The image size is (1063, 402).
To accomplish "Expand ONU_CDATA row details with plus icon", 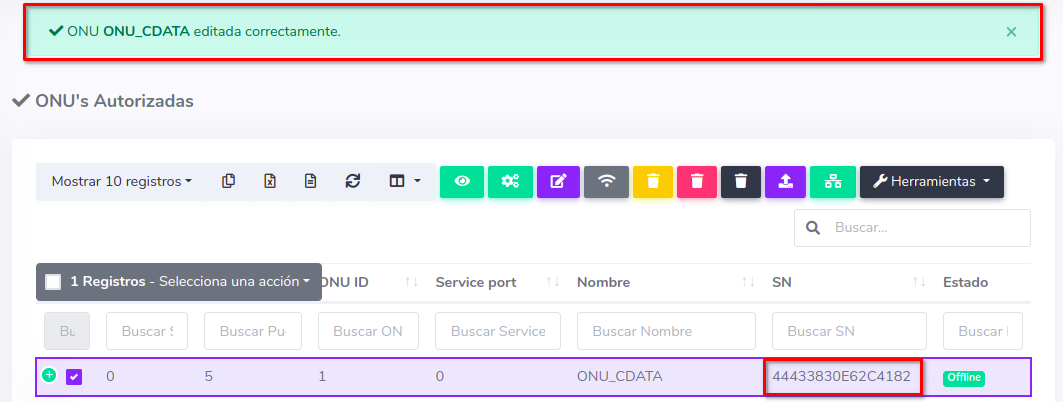I will (x=49, y=375).
